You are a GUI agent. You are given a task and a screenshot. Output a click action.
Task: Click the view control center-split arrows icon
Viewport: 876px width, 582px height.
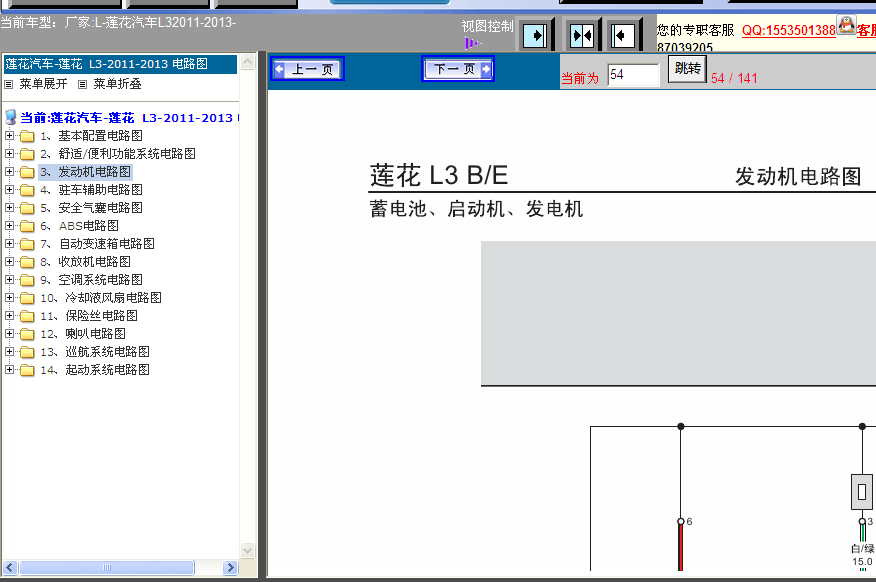pos(582,36)
